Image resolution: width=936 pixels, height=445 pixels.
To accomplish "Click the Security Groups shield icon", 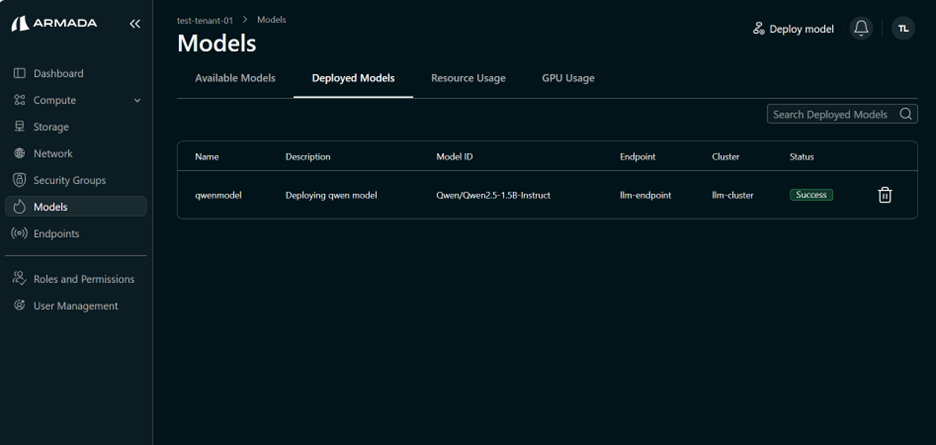I will click(x=19, y=180).
